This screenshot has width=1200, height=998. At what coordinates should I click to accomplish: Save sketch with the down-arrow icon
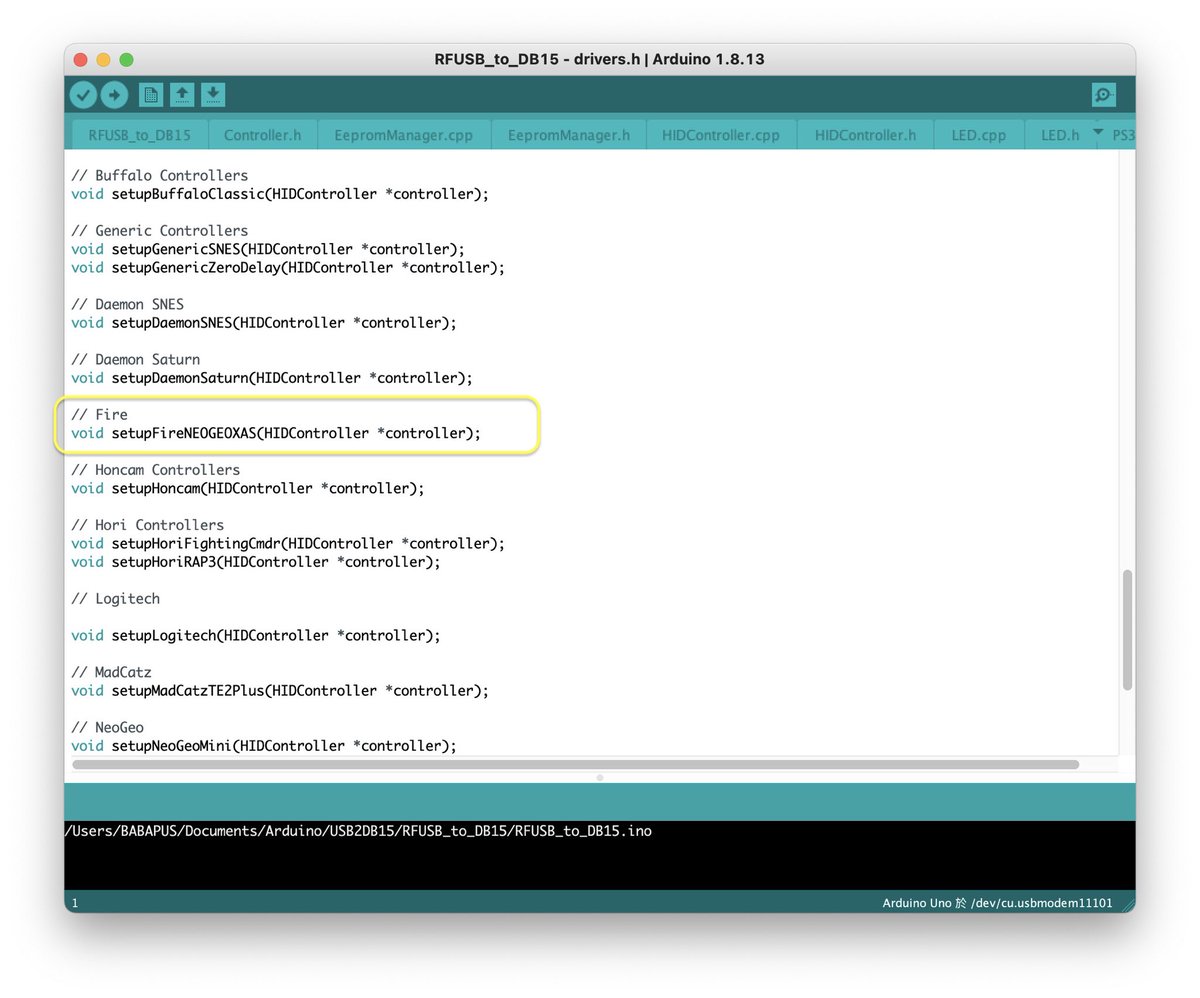click(213, 95)
